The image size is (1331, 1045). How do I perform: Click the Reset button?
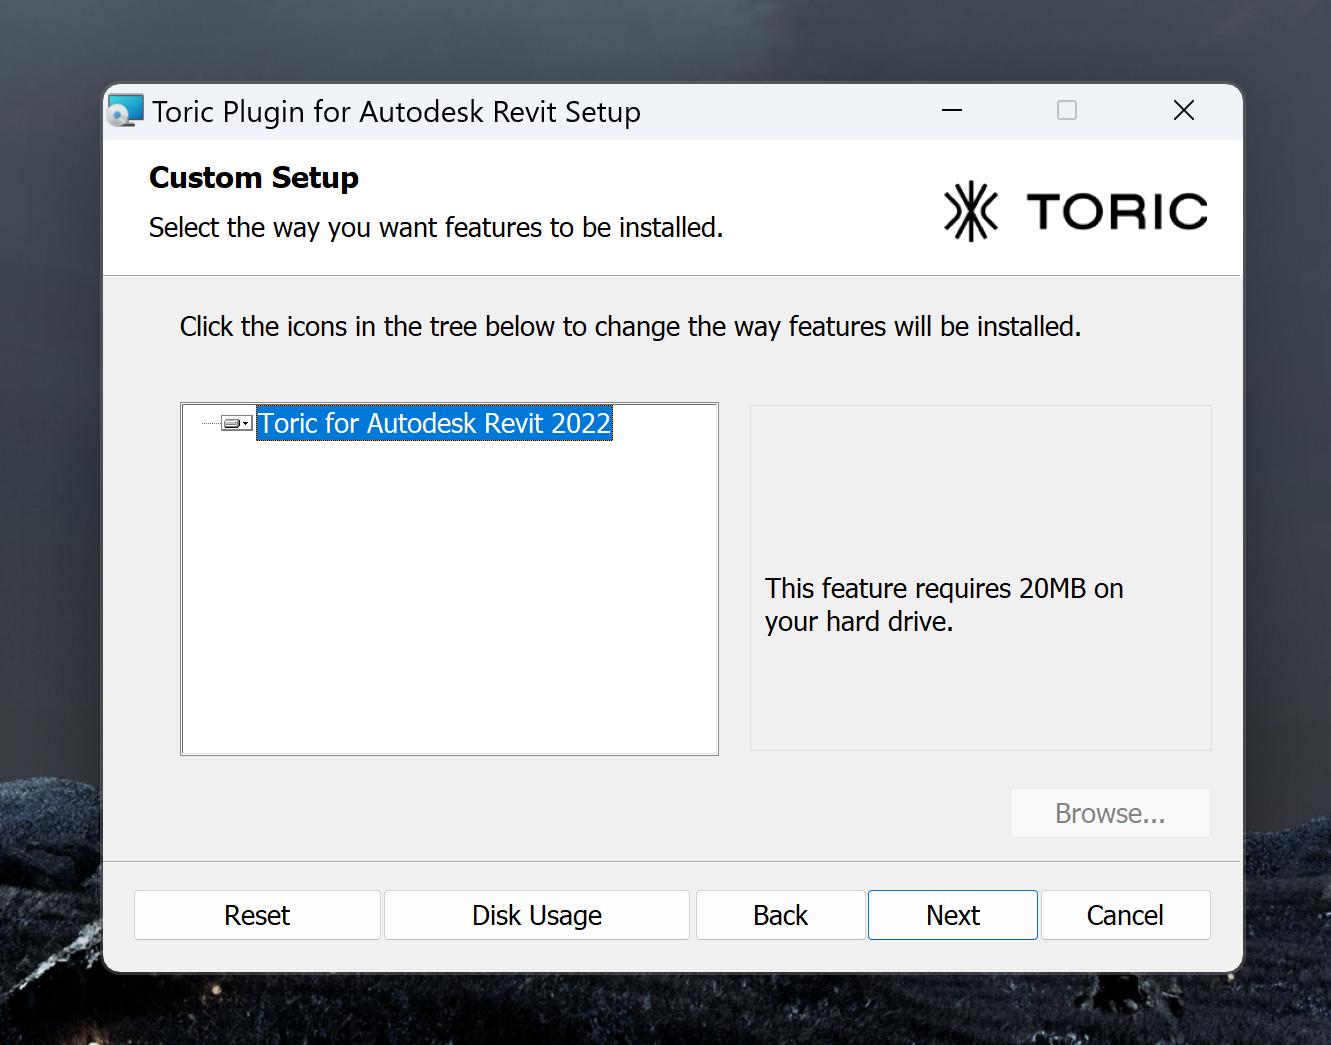tap(257, 915)
